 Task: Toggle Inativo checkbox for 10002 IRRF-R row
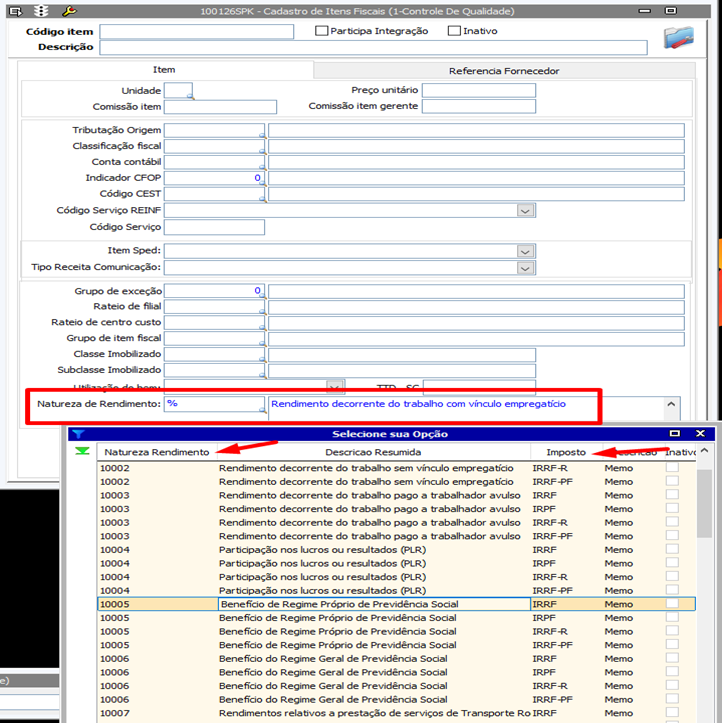[672, 468]
